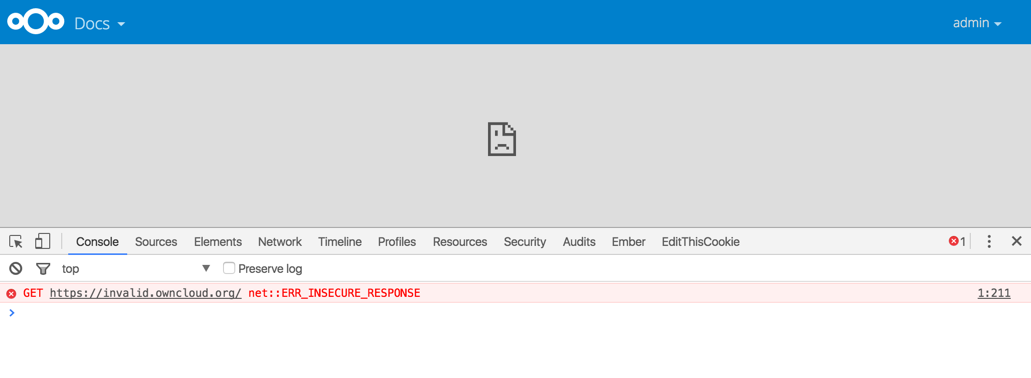Switch to the Console tab

click(x=97, y=242)
